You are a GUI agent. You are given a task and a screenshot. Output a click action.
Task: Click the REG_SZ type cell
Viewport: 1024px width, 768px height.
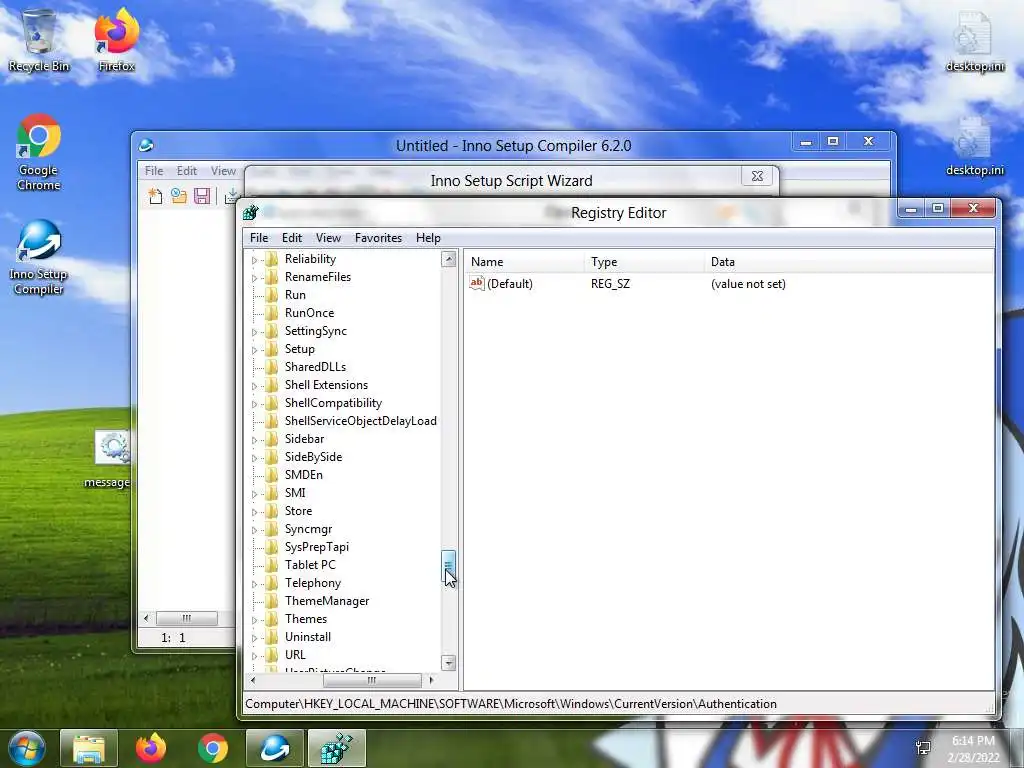[610, 284]
